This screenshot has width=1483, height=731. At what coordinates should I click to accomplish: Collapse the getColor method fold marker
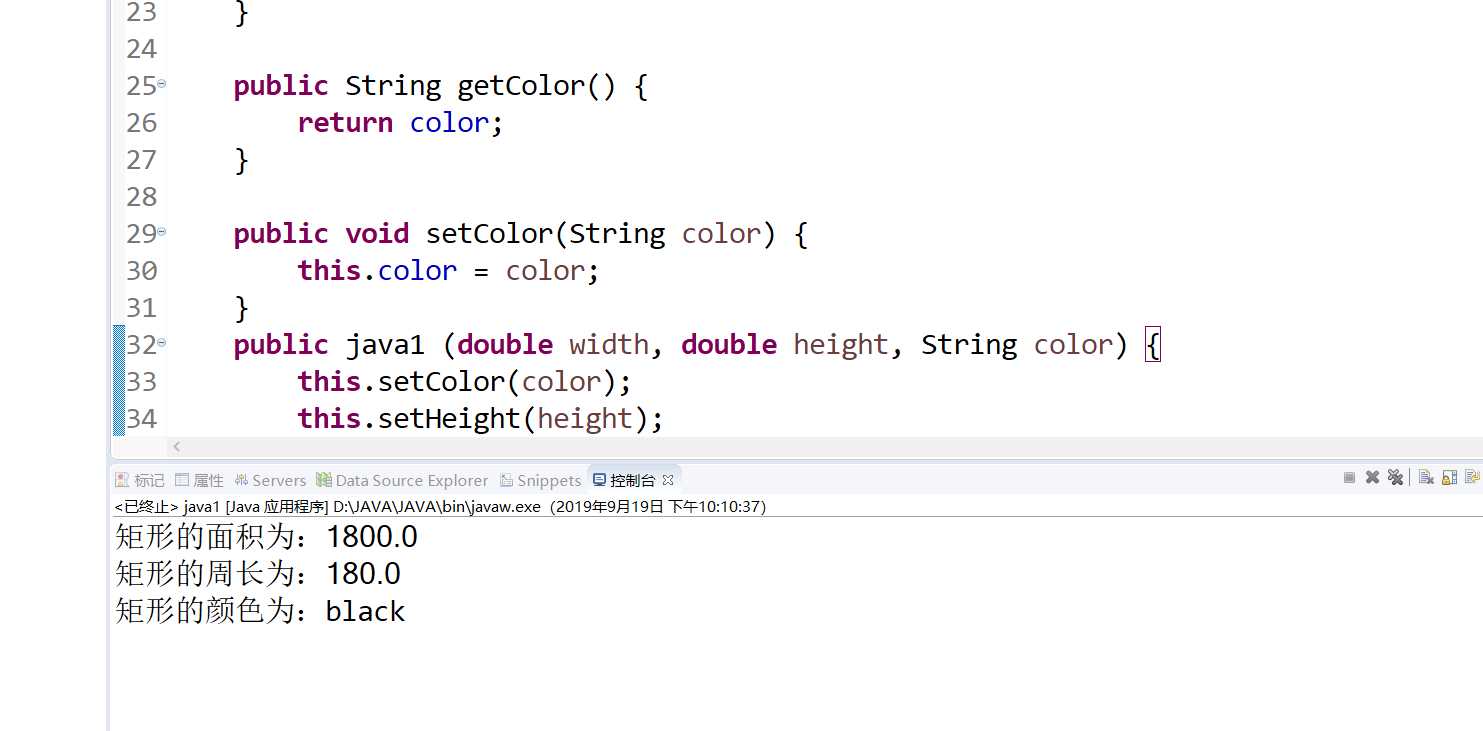coord(161,85)
